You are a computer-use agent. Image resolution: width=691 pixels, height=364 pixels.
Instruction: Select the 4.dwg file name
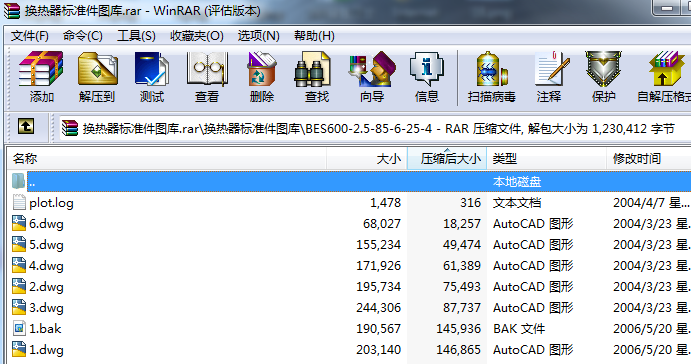(x=46, y=266)
